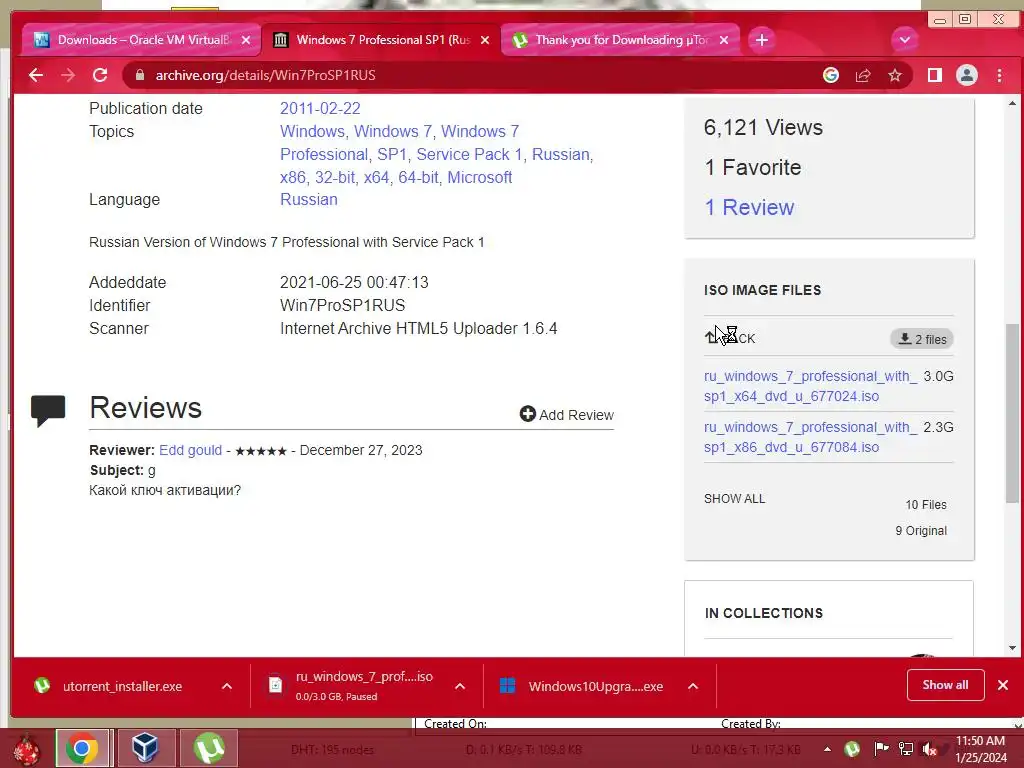Switch to Thank you for Downloading µTorrent tab
Viewport: 1024px width, 768px height.
coord(622,40)
